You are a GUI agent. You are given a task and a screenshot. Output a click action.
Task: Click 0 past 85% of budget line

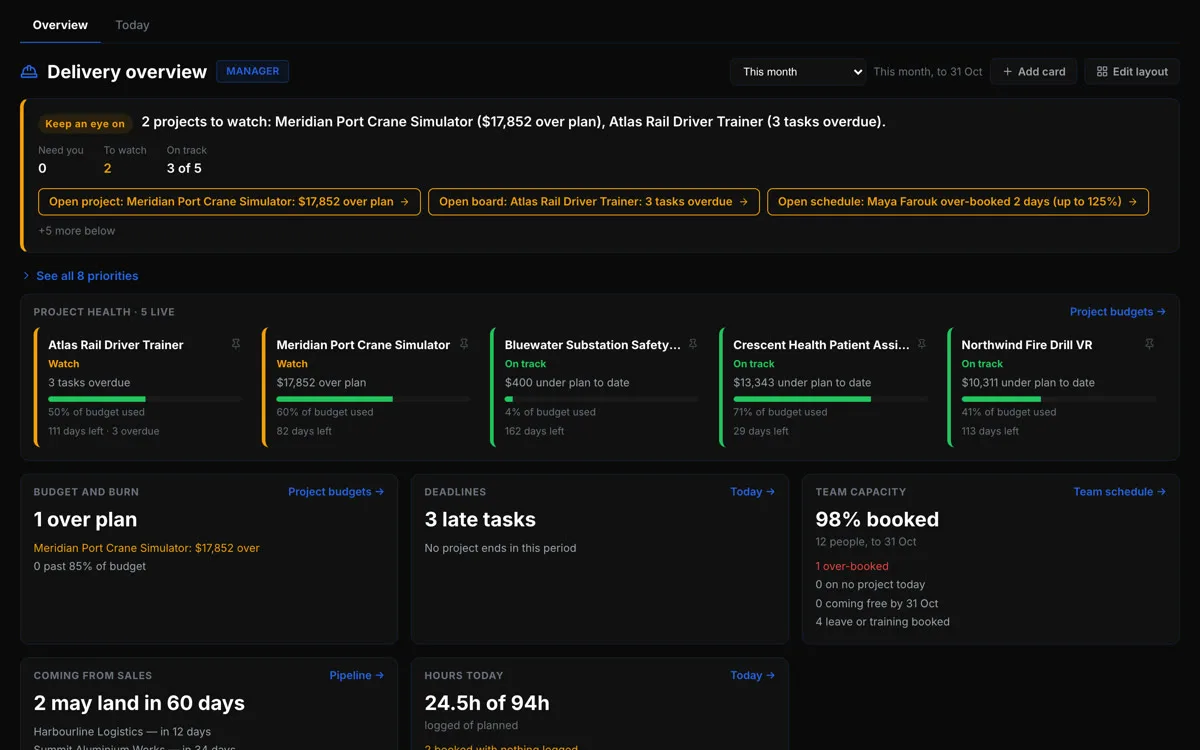[89, 567]
